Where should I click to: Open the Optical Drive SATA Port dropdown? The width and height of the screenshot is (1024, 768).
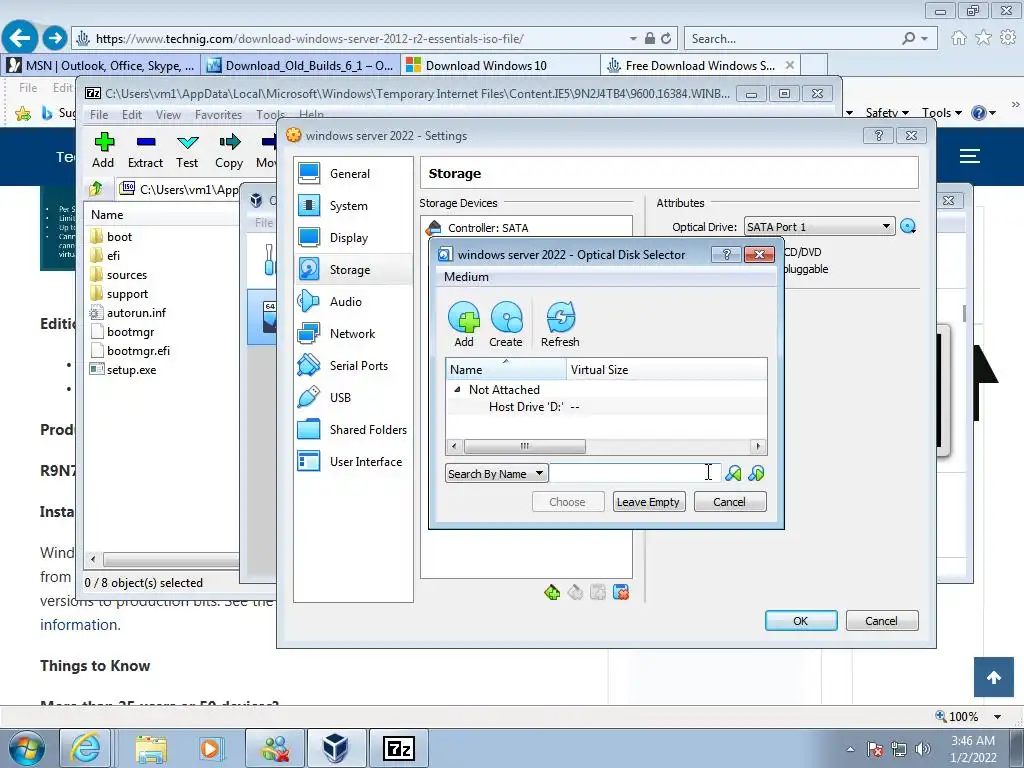click(819, 227)
